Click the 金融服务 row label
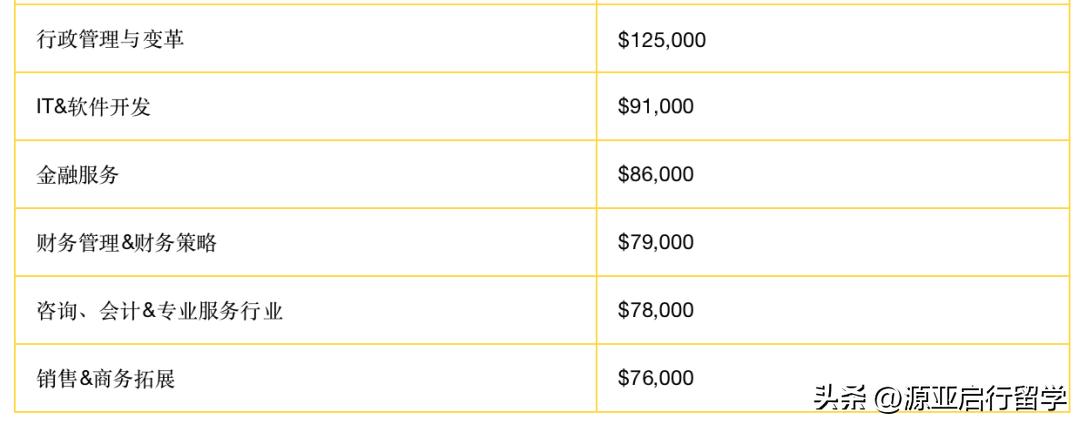Screen dimensions: 1080x425 (x=78, y=175)
